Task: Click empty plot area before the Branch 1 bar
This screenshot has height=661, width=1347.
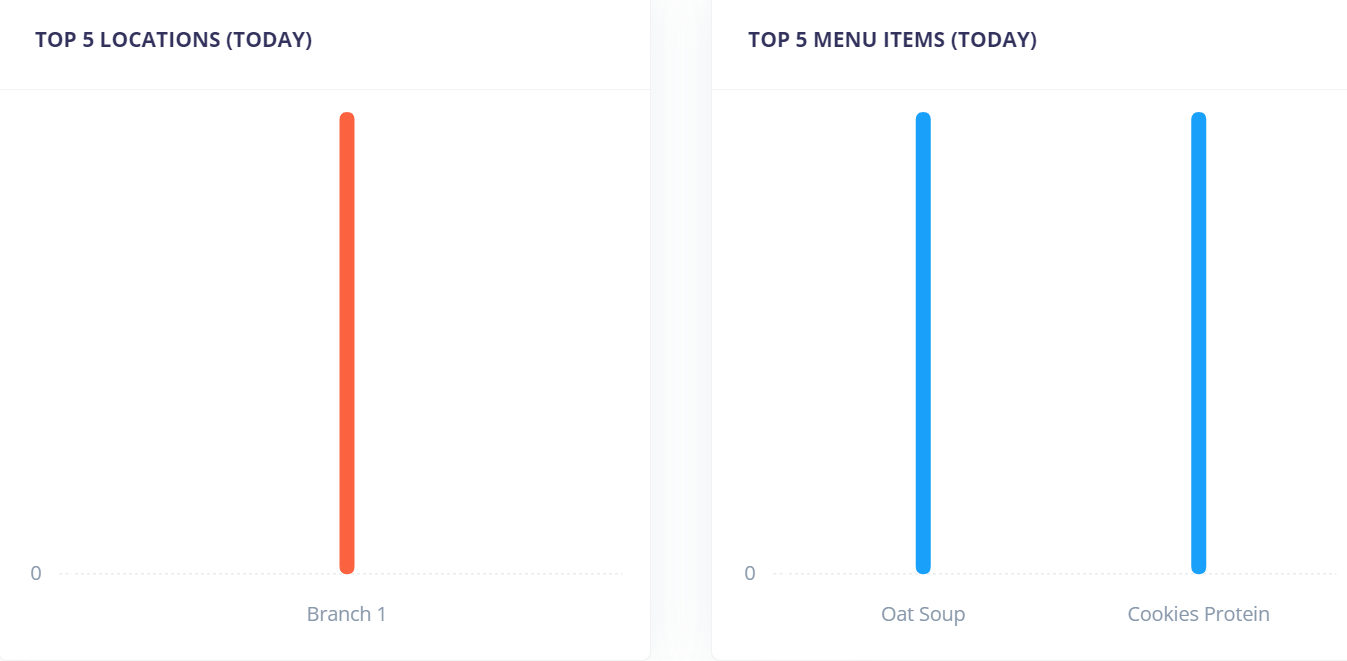Action: (x=200, y=340)
